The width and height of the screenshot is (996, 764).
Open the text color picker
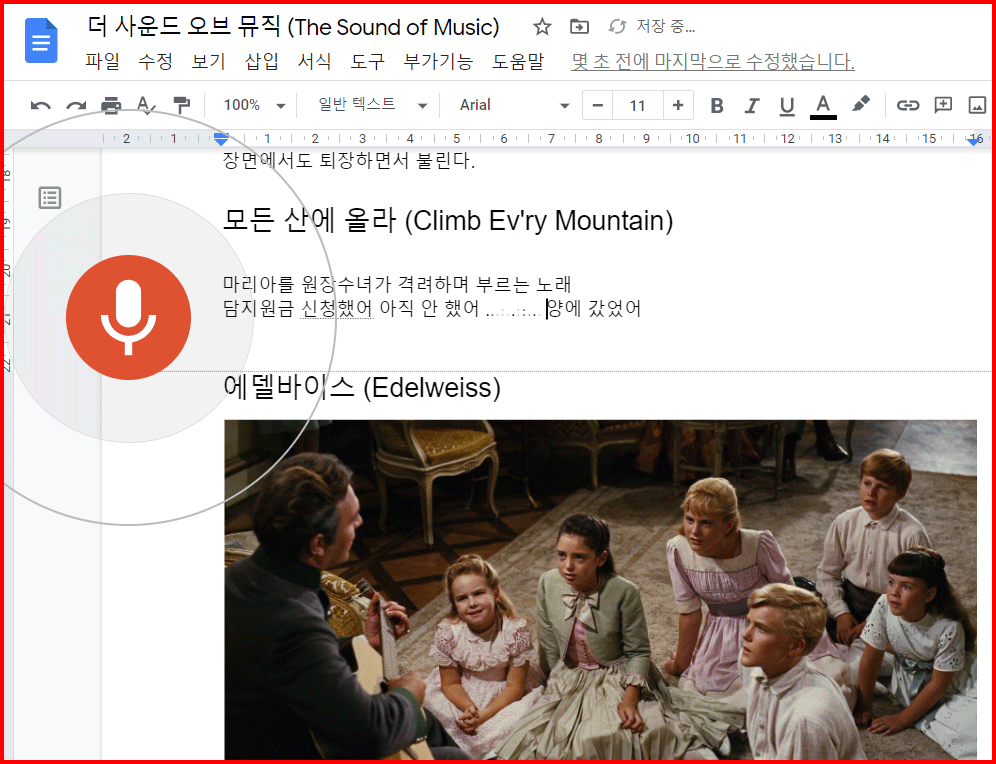[823, 106]
